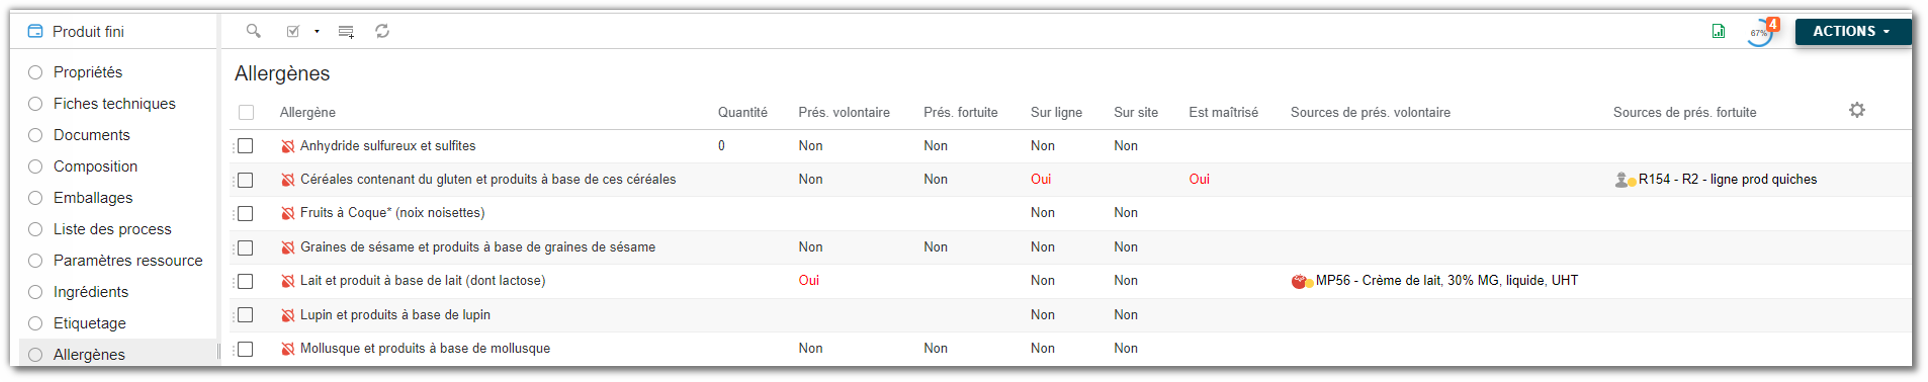Open MP56 Crème de lait source link
The width and height of the screenshot is (1928, 382).
point(1446,281)
